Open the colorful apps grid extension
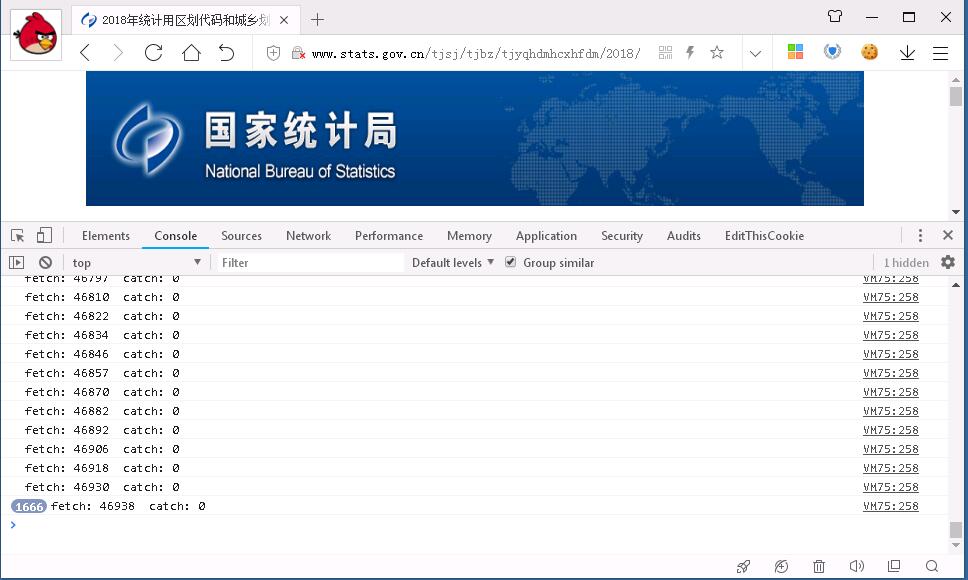This screenshot has width=968, height=580. coord(795,52)
